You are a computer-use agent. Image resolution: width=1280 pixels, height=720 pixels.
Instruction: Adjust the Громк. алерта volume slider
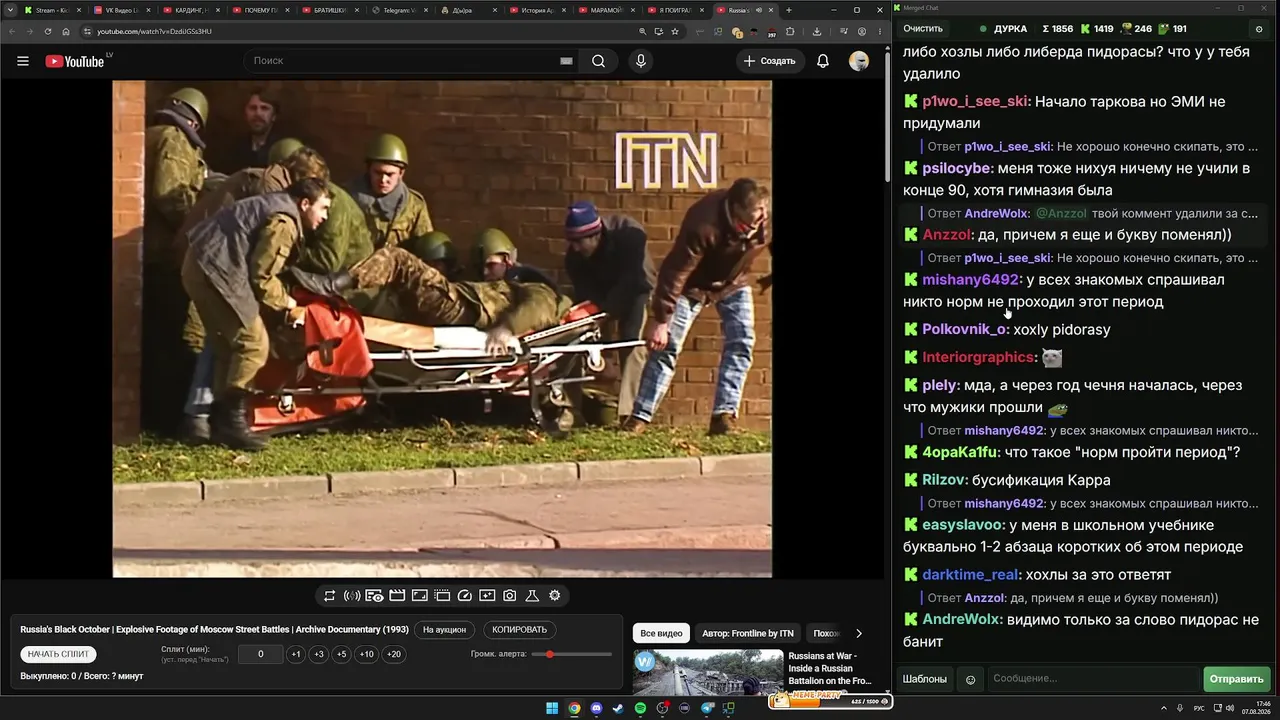click(572, 654)
